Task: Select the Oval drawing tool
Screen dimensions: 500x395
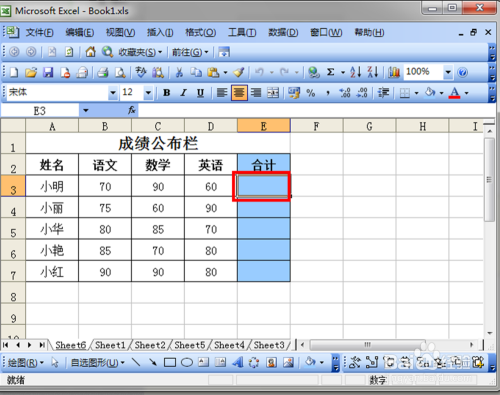Action: 187,362
